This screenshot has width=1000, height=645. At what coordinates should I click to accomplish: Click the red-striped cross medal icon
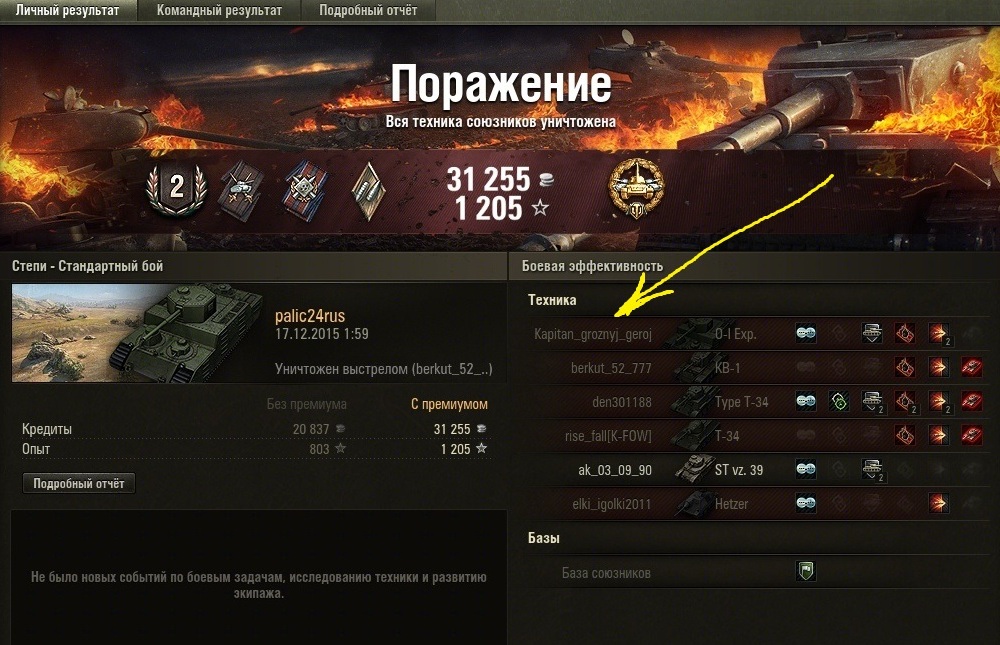tap(305, 189)
